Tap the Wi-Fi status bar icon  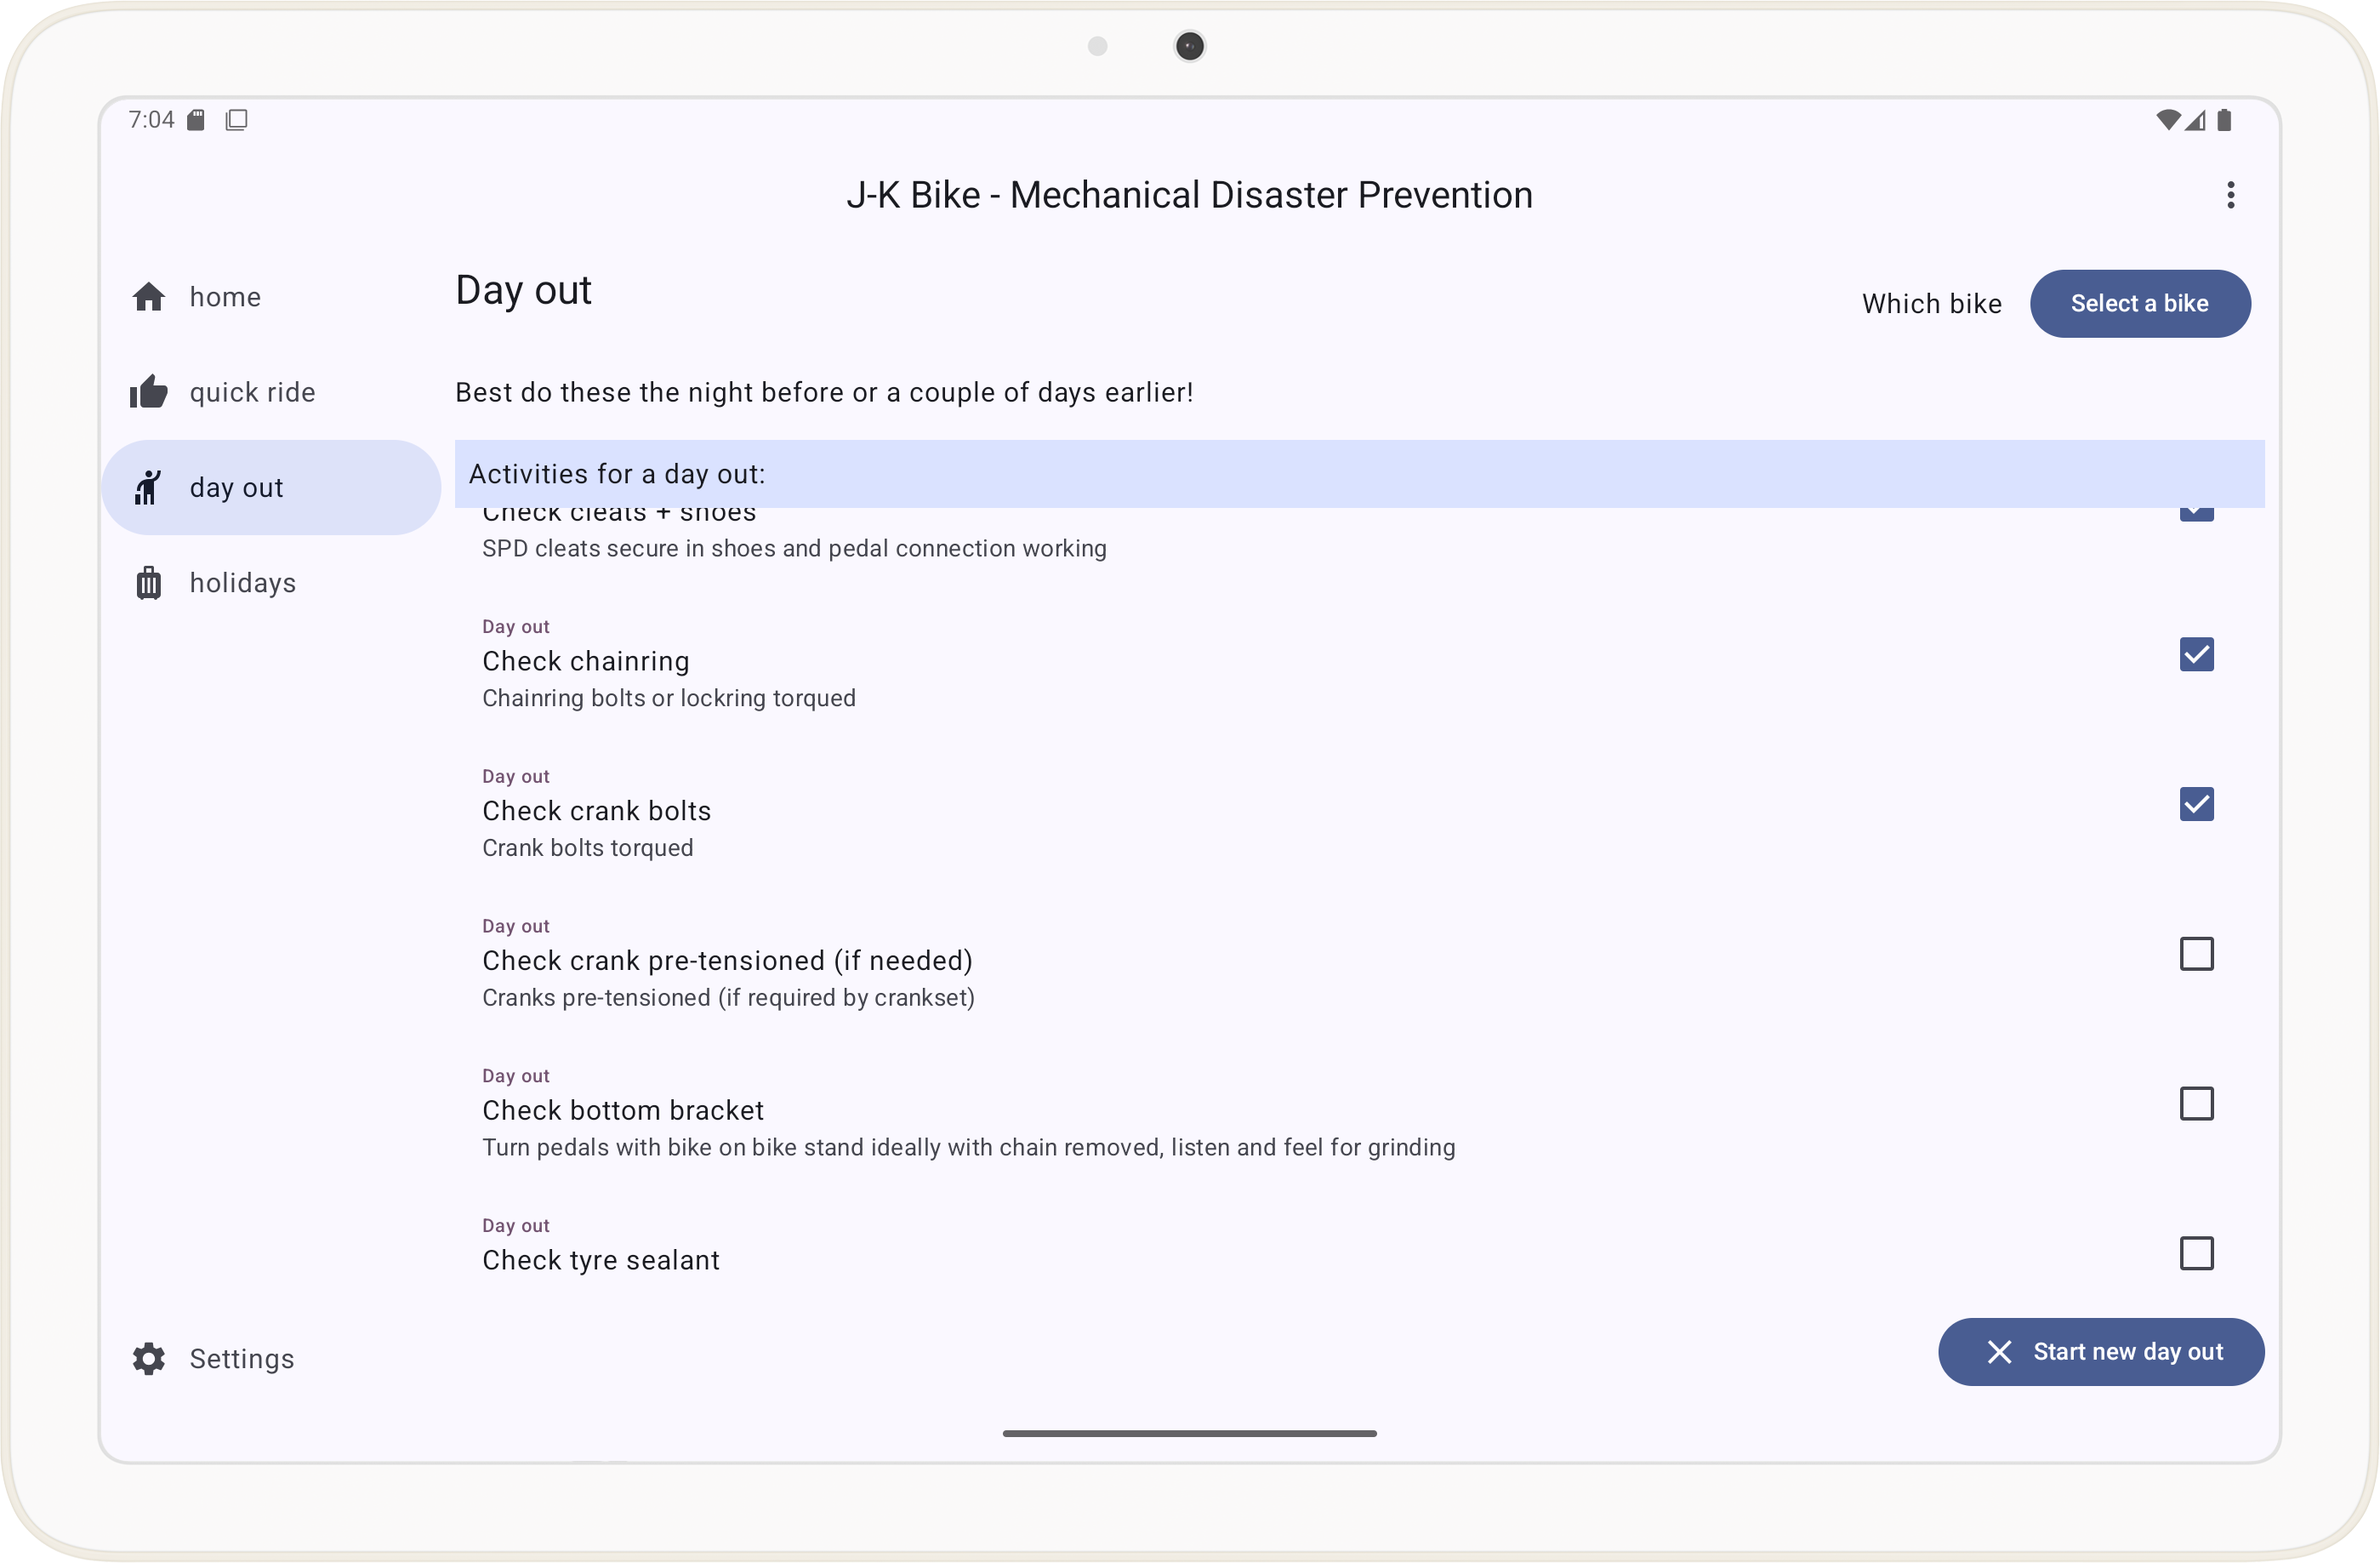[2166, 120]
